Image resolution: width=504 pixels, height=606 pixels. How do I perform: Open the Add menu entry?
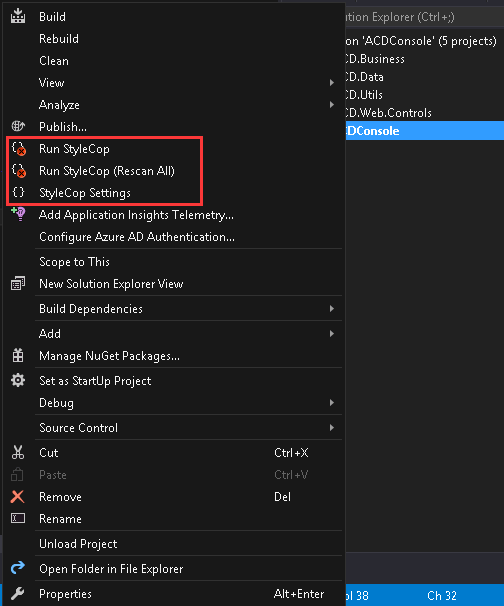[x=174, y=334]
